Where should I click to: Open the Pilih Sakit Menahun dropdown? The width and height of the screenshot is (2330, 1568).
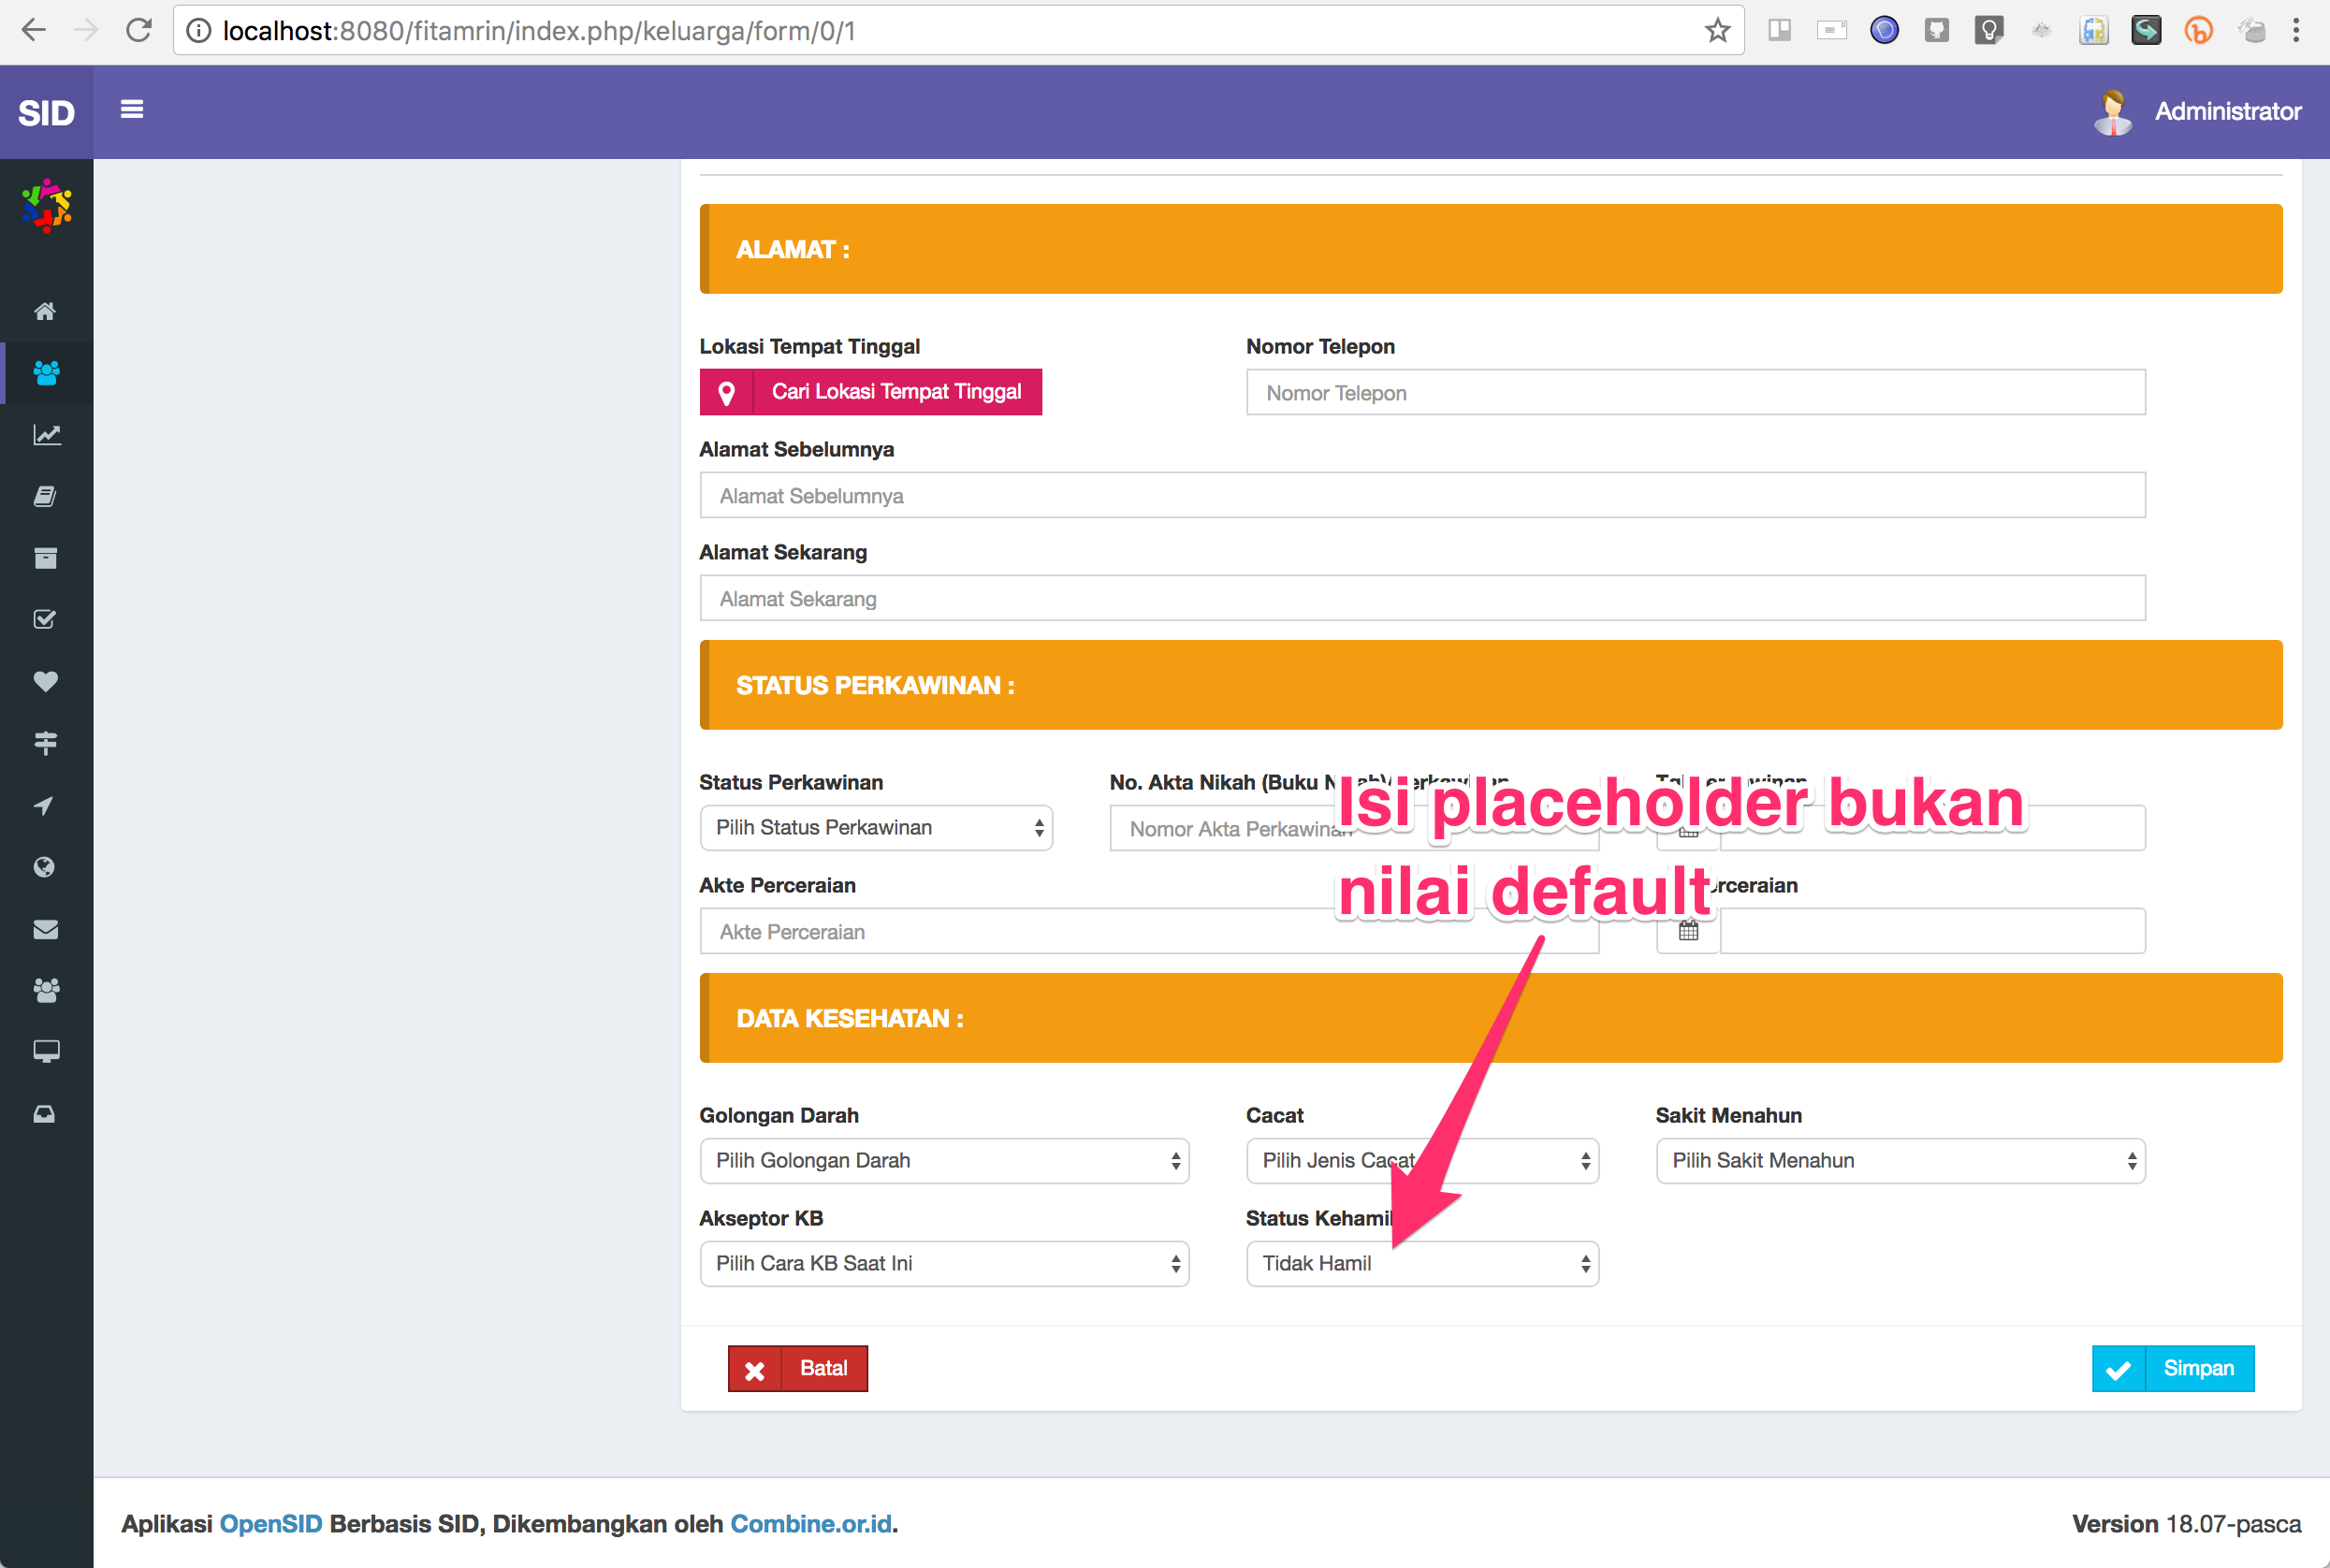tap(1899, 1160)
